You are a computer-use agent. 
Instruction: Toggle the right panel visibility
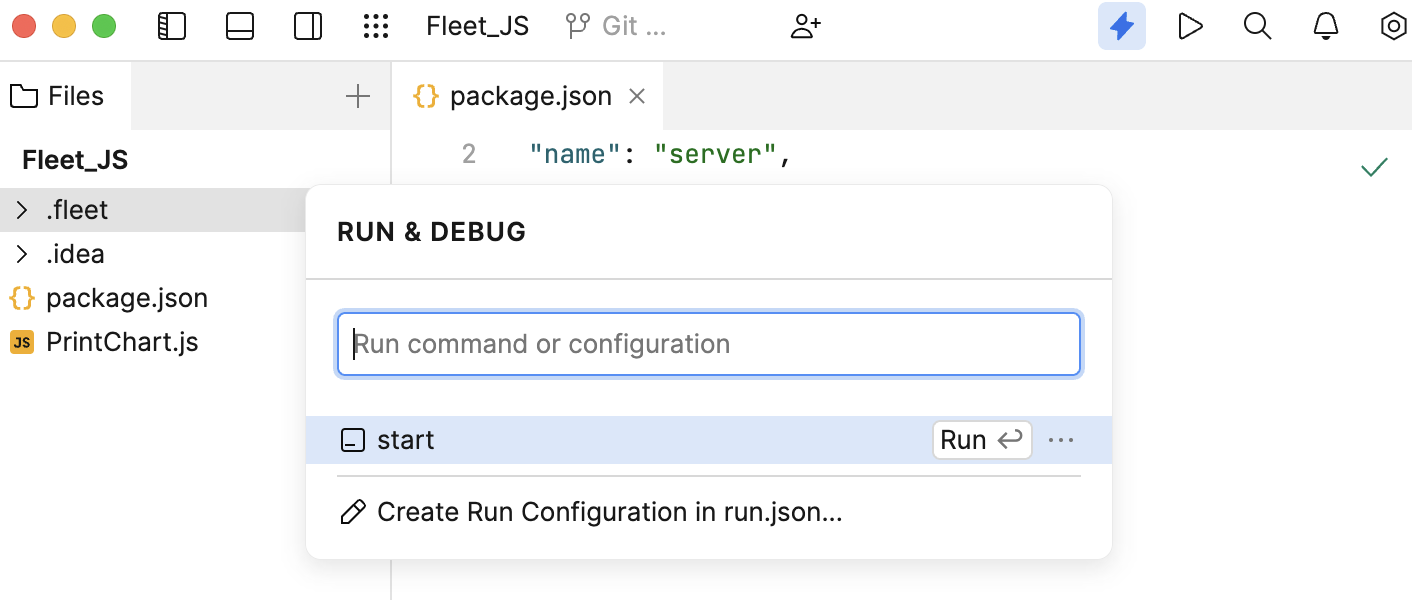(x=308, y=26)
